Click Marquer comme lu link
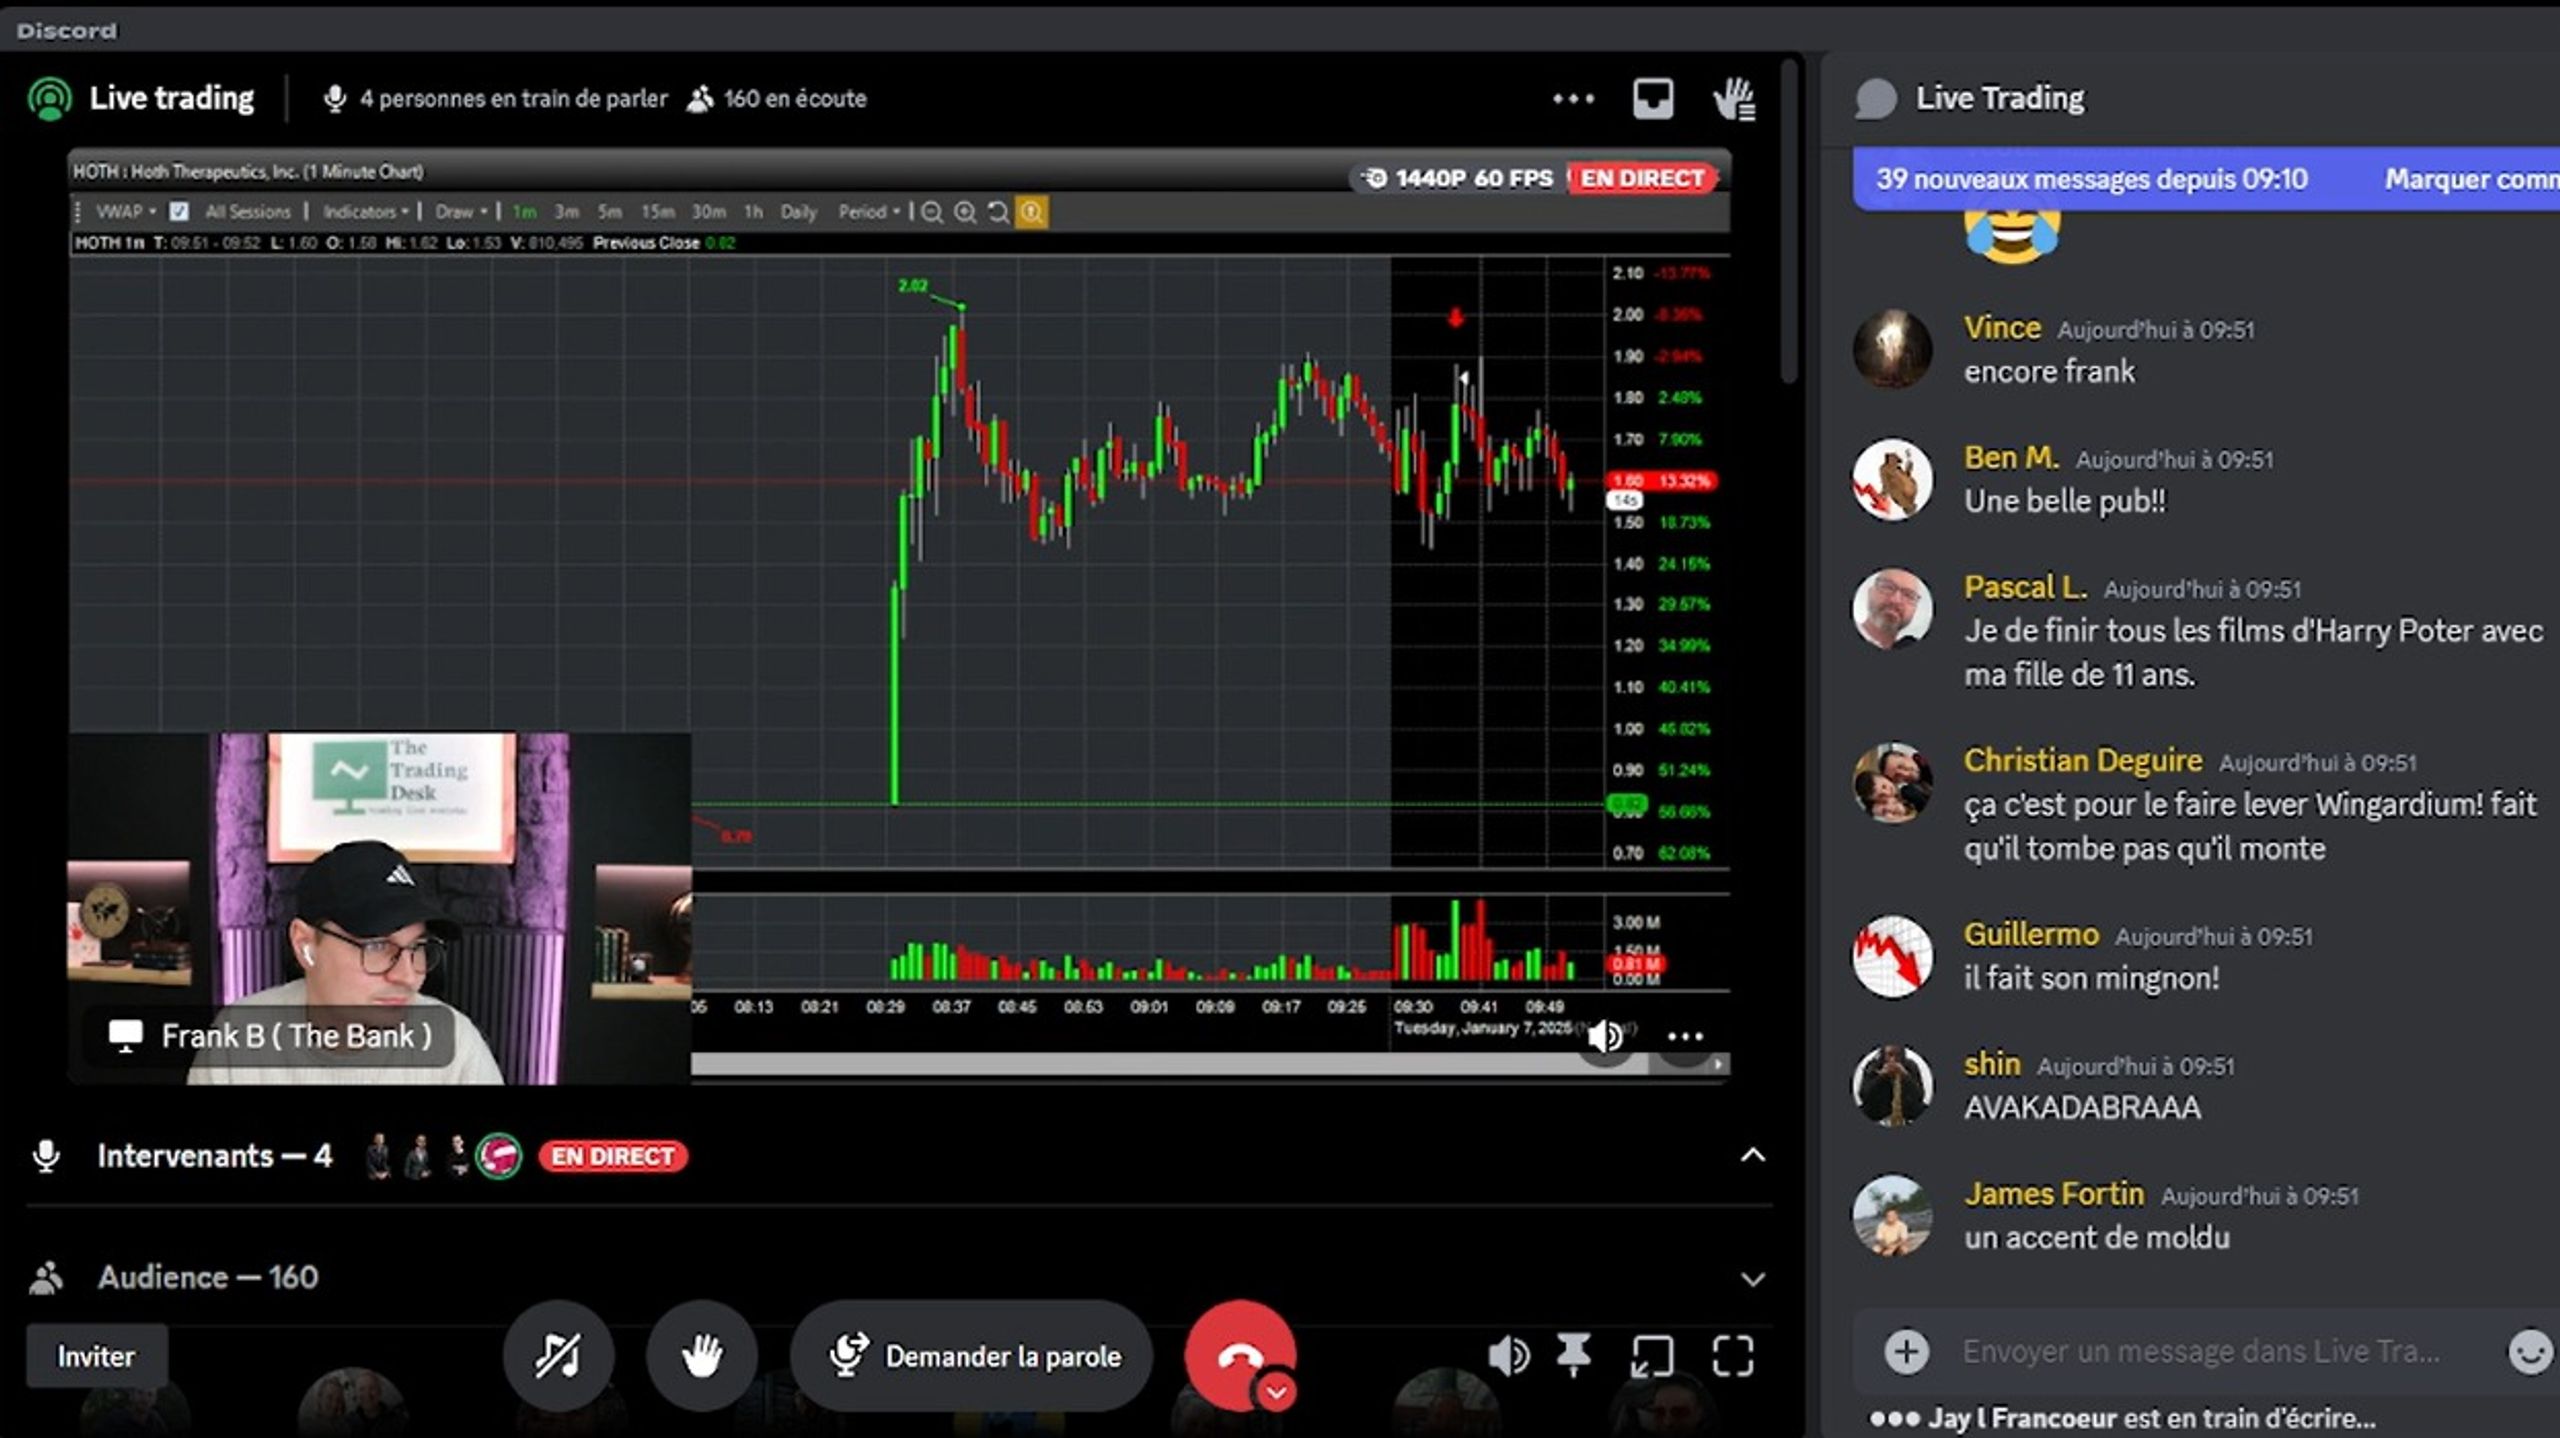Screen dimensions: 2560x1438 click(2472, 179)
